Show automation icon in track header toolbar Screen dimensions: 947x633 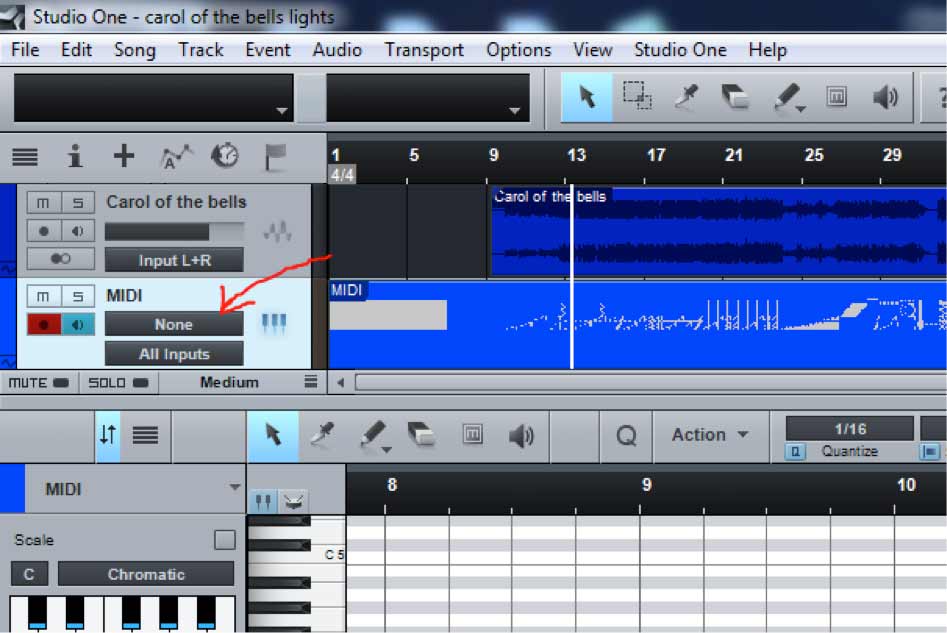(x=176, y=156)
